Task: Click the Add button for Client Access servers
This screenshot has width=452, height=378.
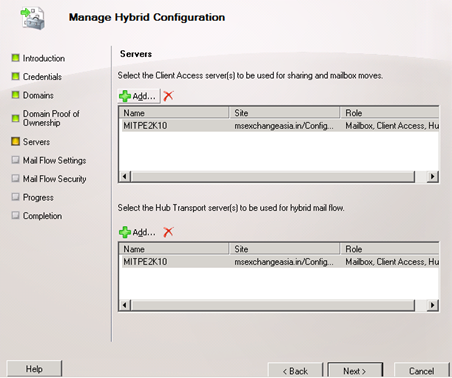Action: (139, 96)
